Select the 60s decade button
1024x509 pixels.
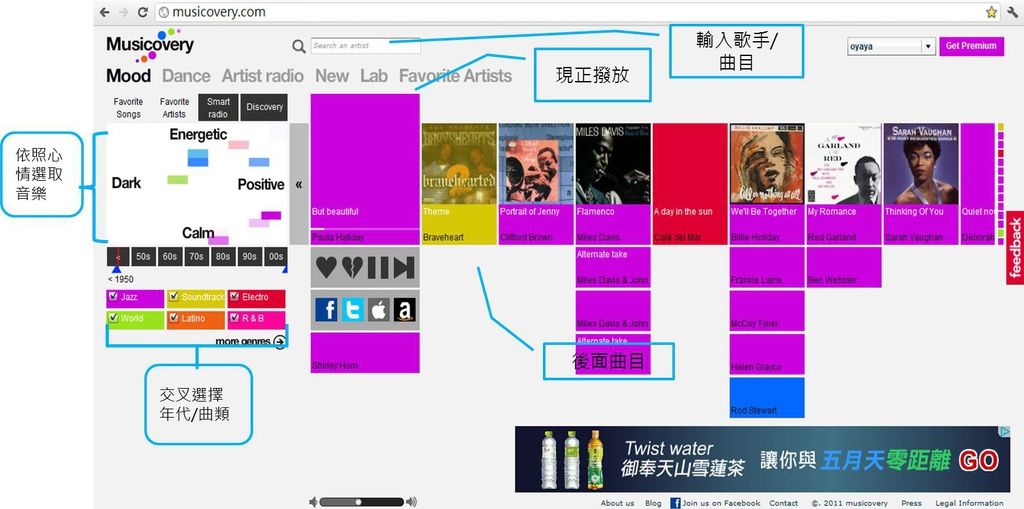tap(170, 257)
